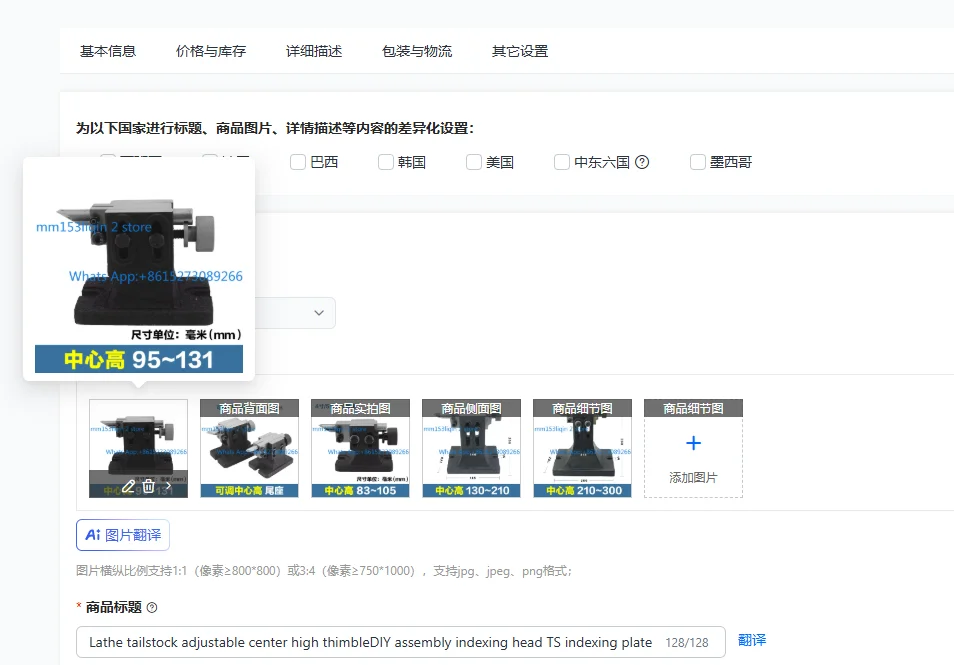Check the 中东六国 checkbox

coord(562,162)
